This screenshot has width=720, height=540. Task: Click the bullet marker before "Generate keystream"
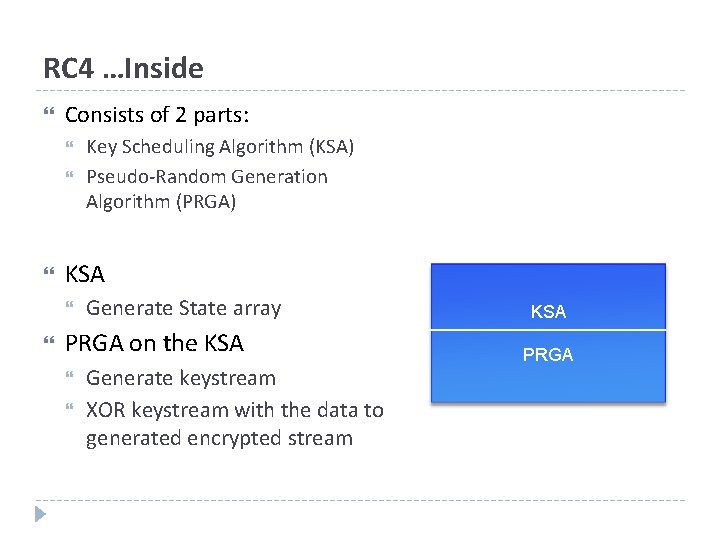(70, 378)
